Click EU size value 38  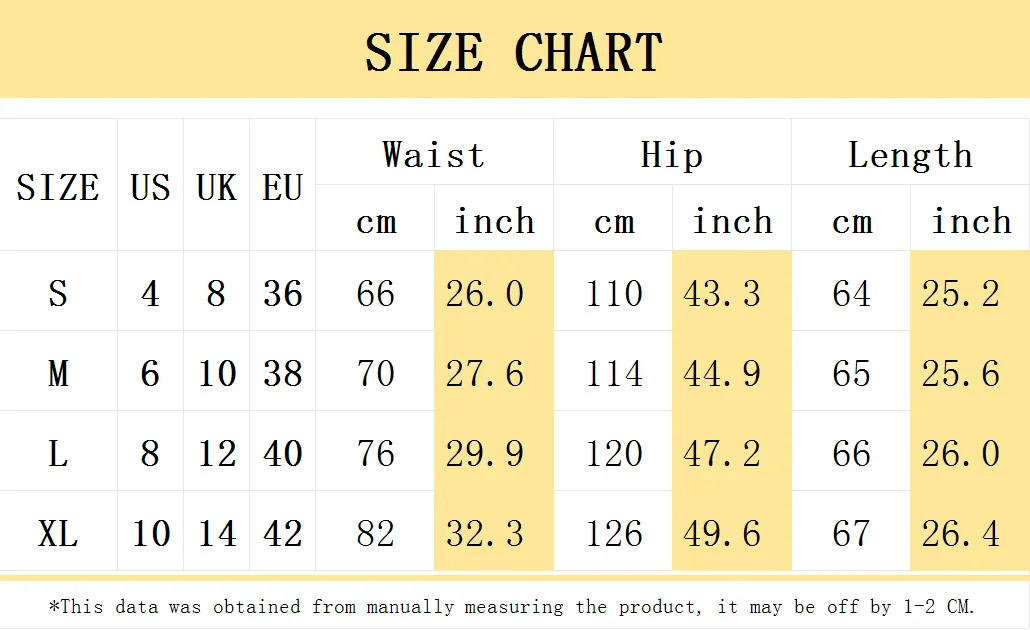tap(282, 373)
